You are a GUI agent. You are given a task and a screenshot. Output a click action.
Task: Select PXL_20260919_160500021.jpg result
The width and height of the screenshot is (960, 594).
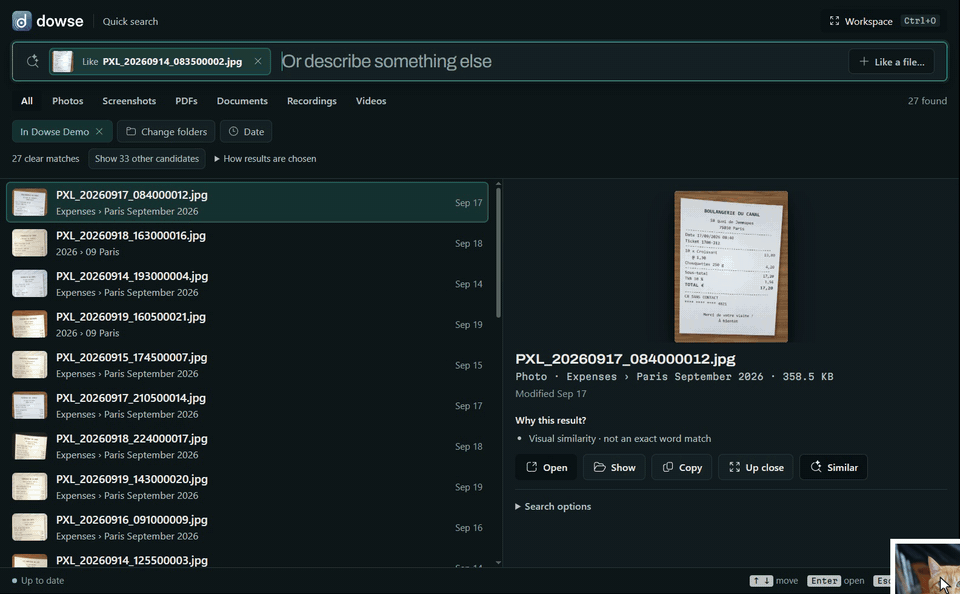(x=247, y=325)
